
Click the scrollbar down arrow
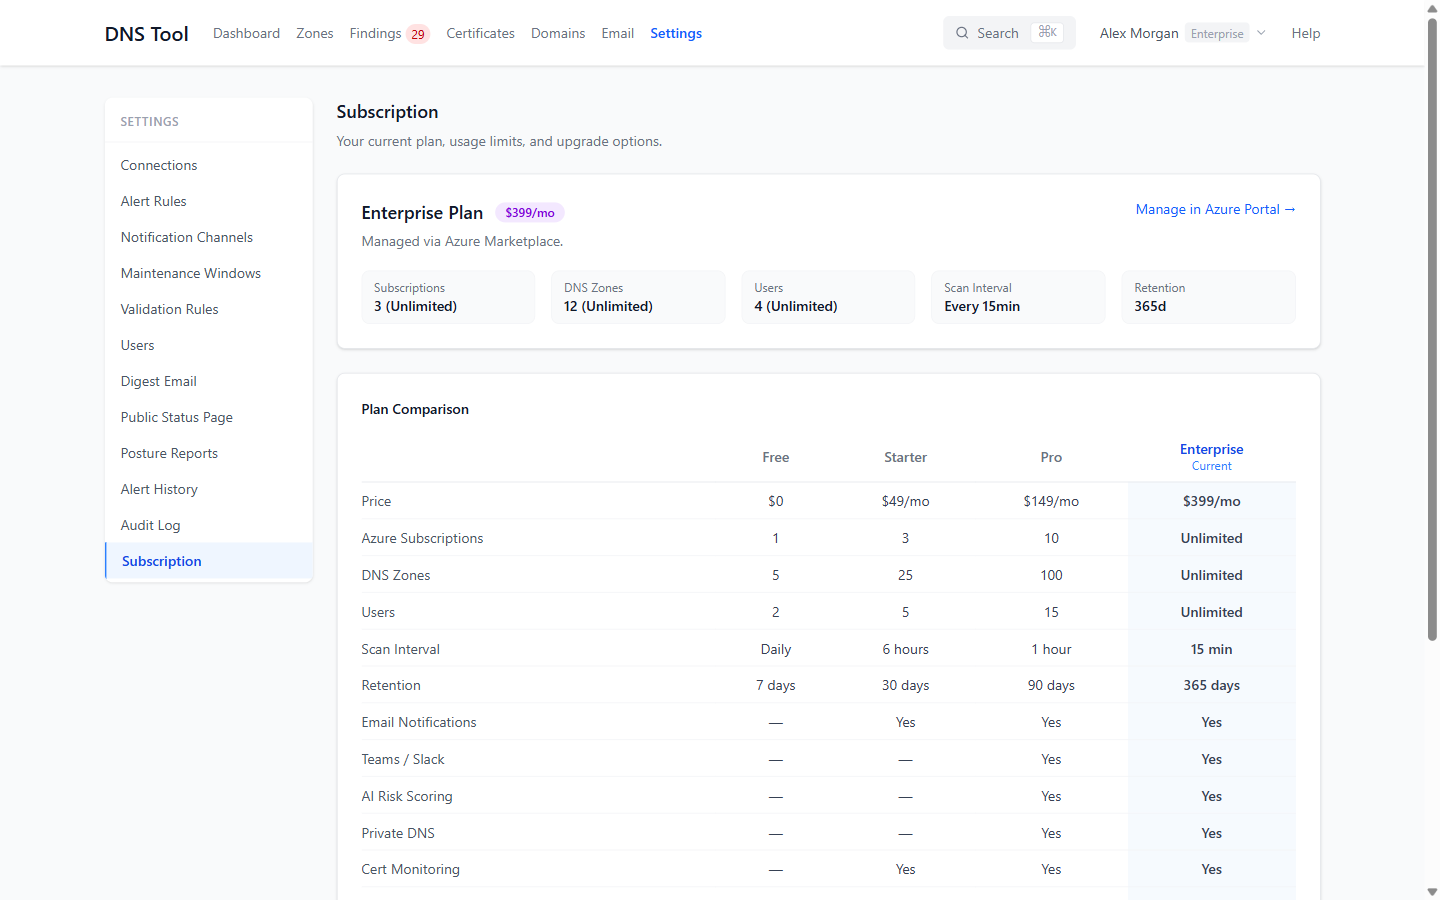[1432, 891]
